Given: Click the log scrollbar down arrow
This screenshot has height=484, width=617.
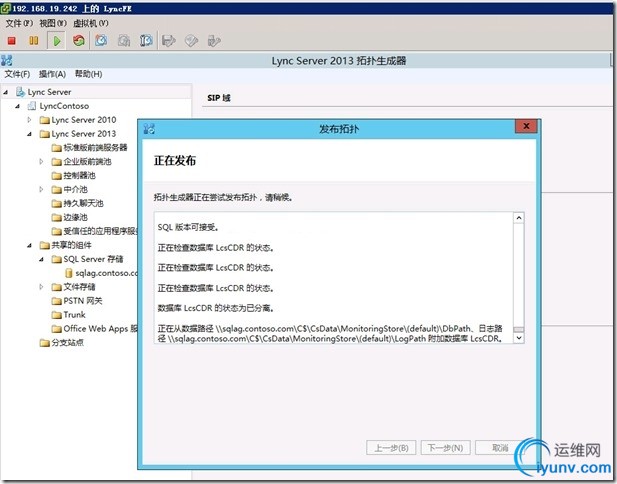Looking at the screenshot, I should (519, 338).
